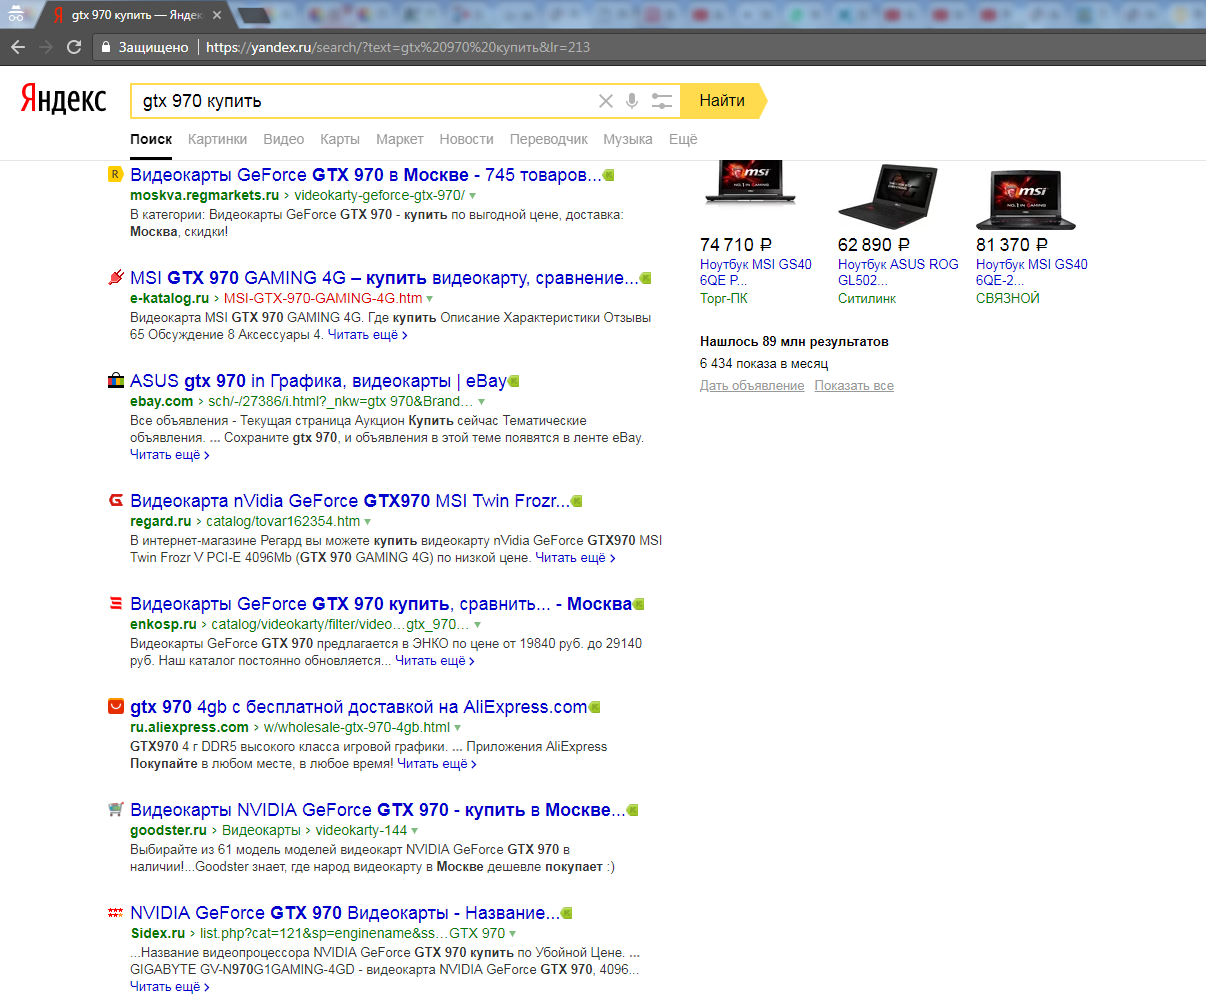Expand dropdown arrow after e-katalog.ru URL
This screenshot has width=1206, height=996.
click(430, 299)
